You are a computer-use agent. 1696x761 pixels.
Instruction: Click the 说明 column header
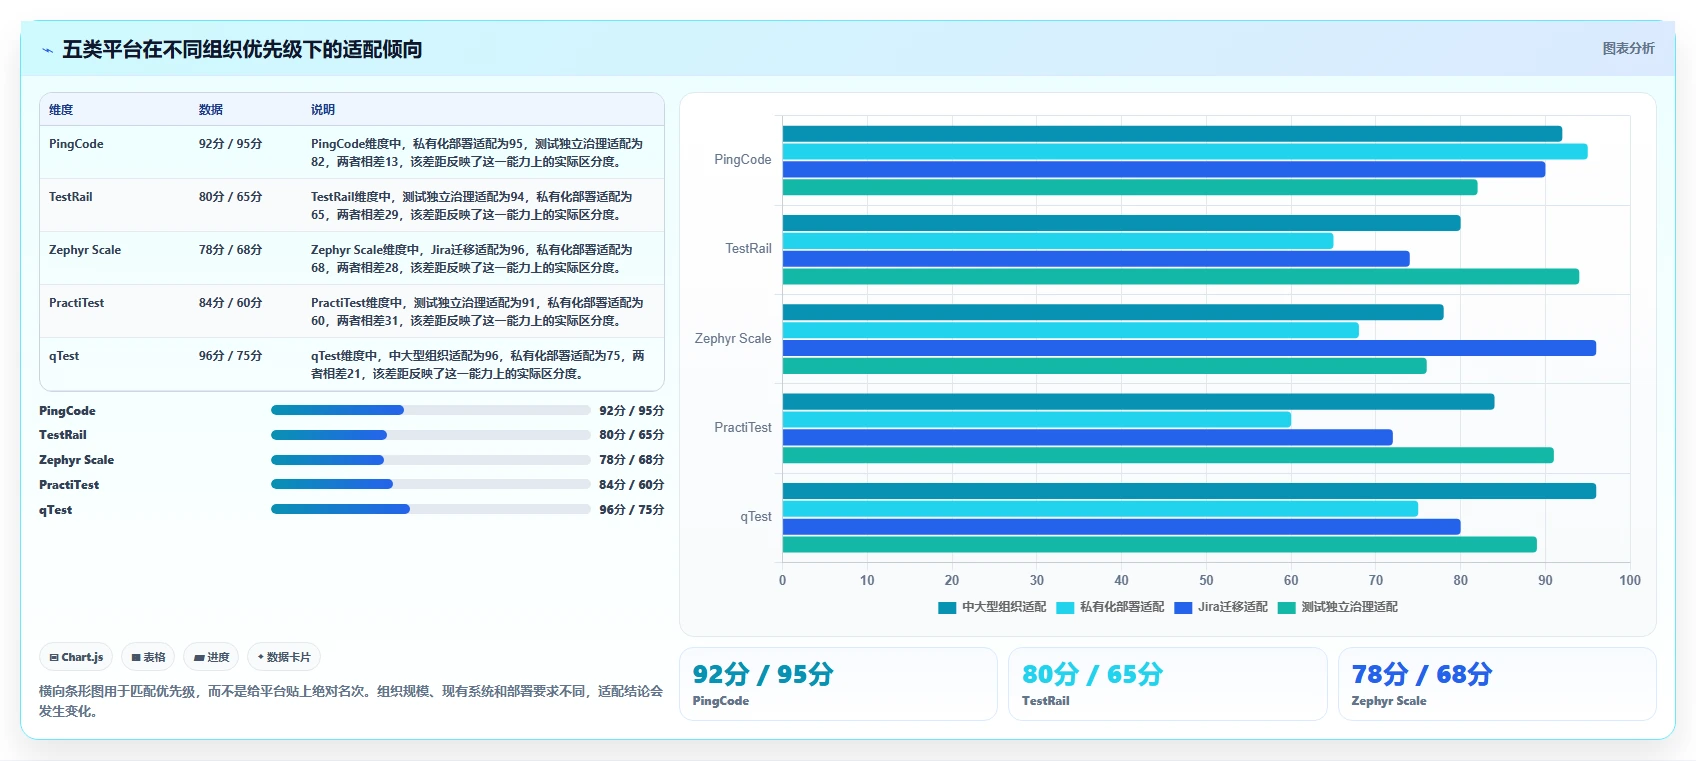click(322, 110)
